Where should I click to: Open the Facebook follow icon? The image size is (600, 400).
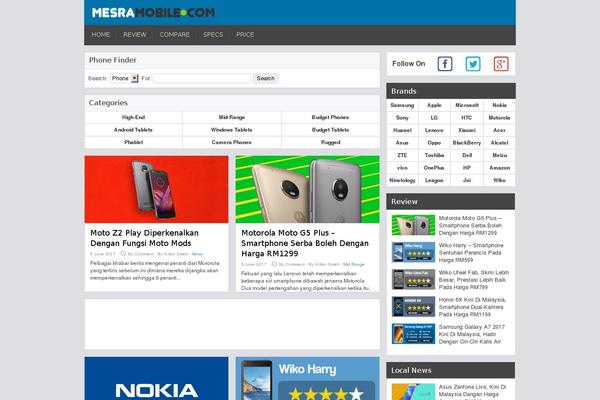(x=445, y=64)
